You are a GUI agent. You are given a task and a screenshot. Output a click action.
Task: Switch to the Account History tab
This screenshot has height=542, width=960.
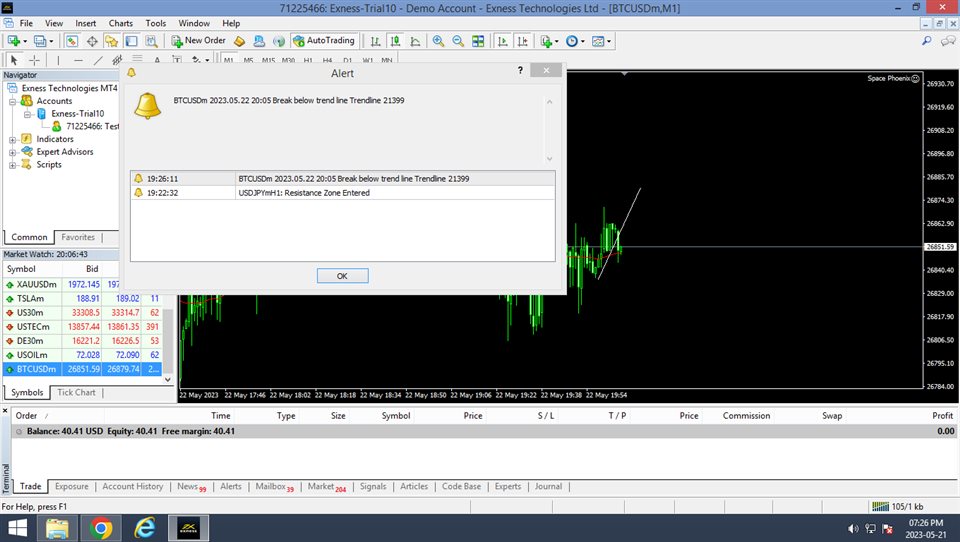[x=132, y=486]
